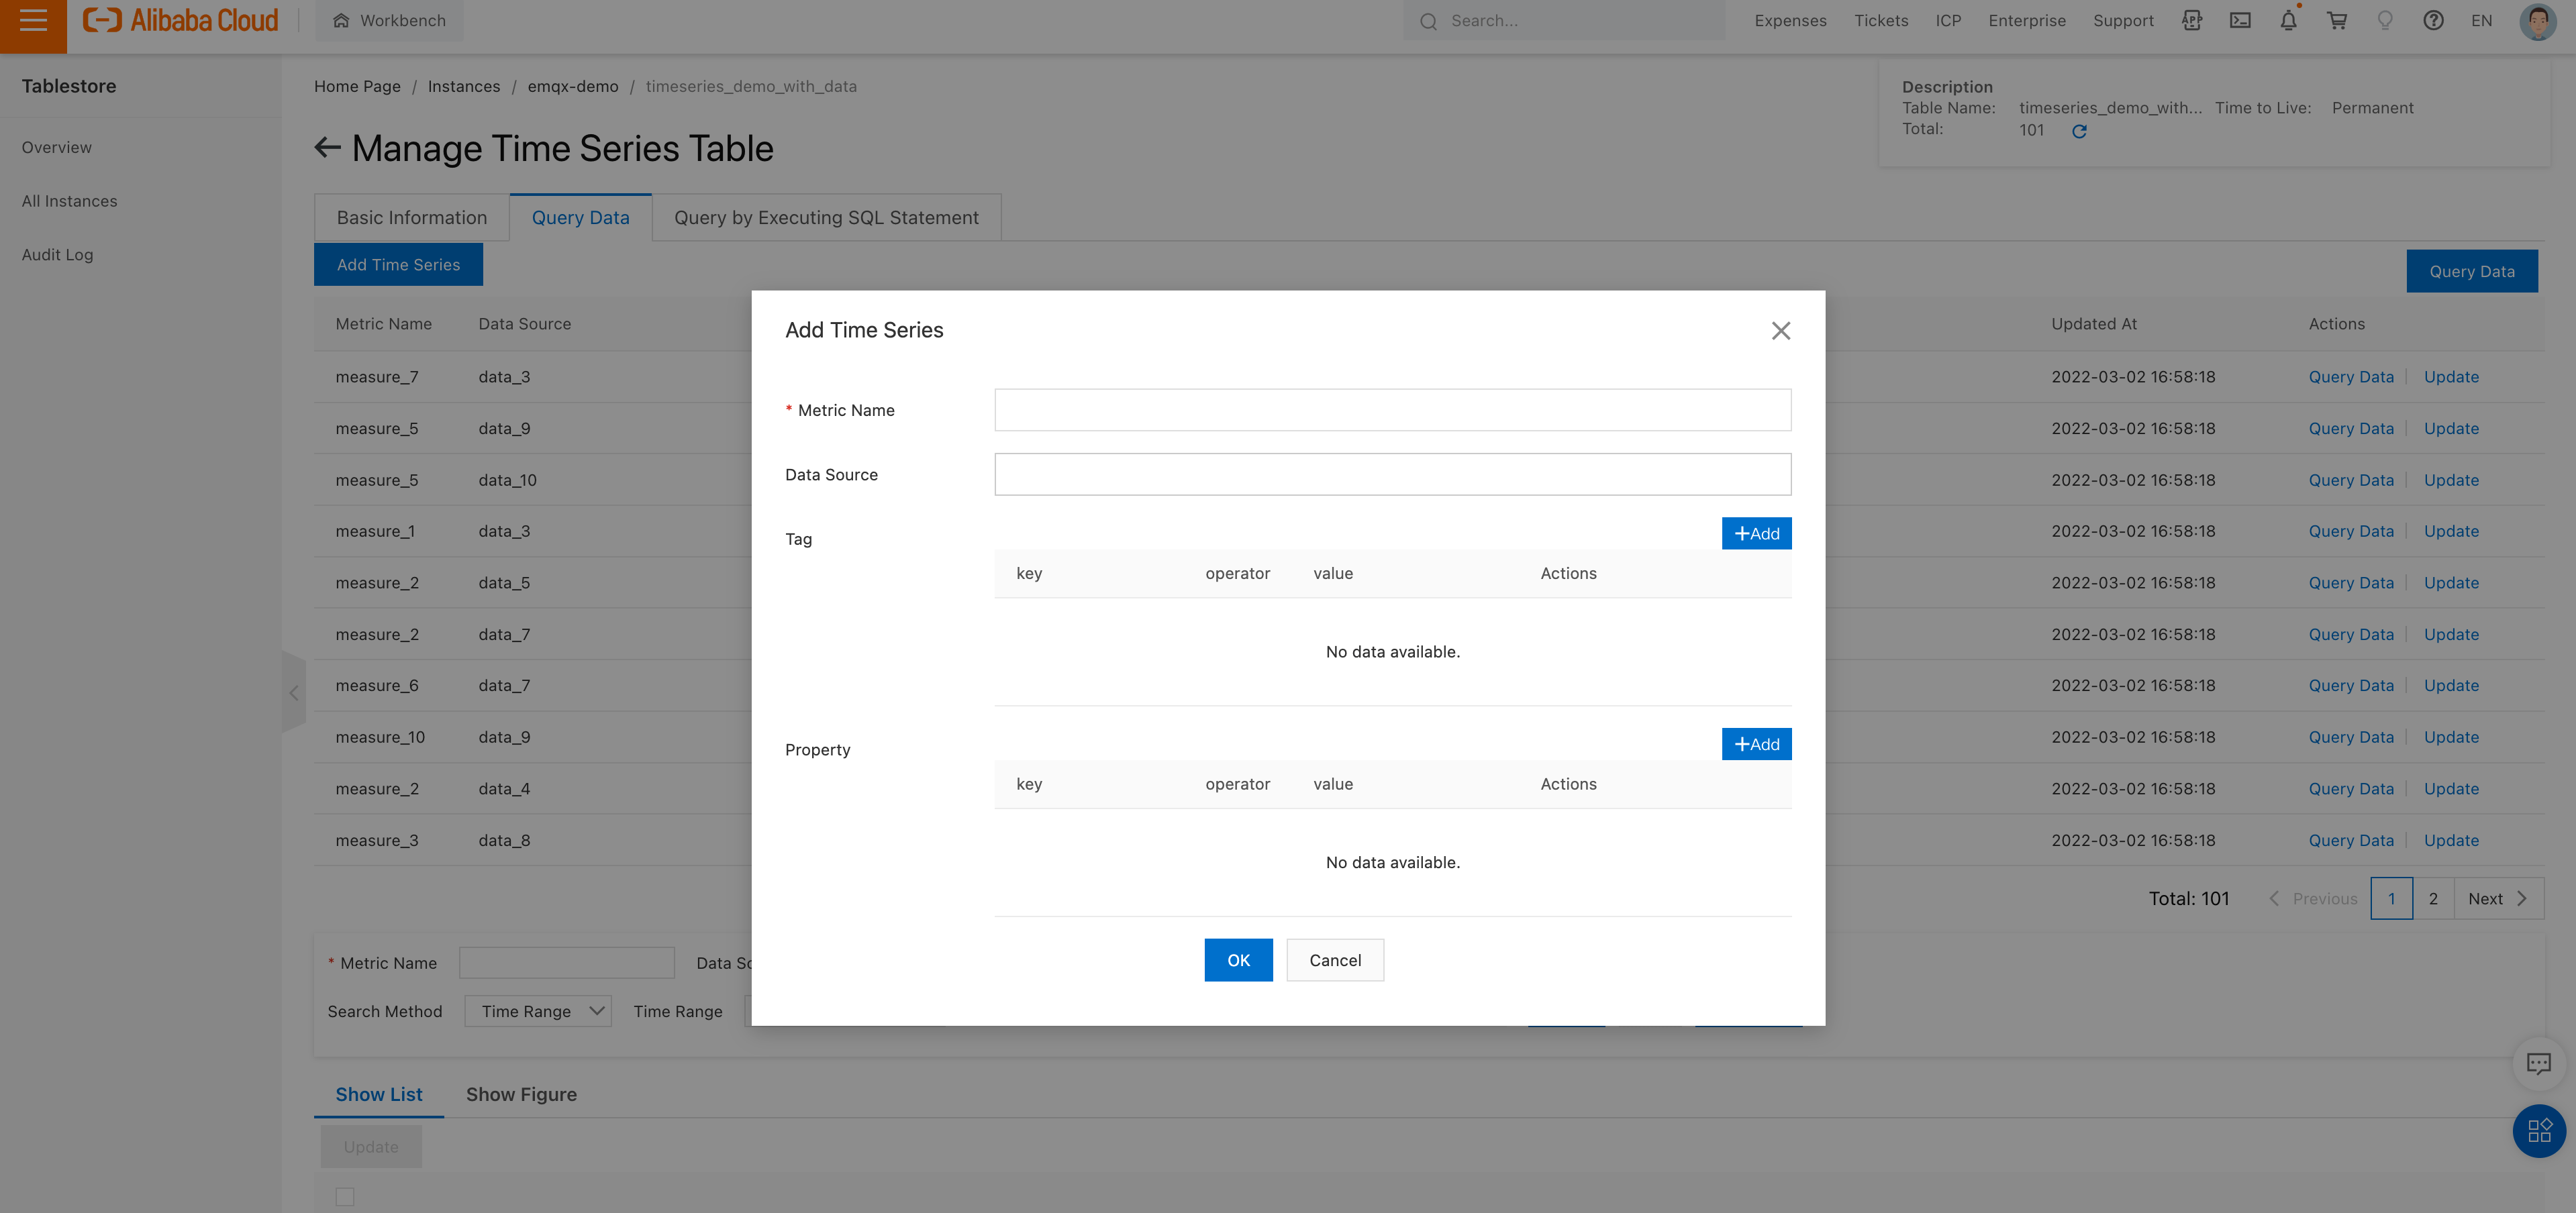The image size is (2576, 1213).
Task: Open the Time Range search method dropdown
Action: click(538, 1011)
